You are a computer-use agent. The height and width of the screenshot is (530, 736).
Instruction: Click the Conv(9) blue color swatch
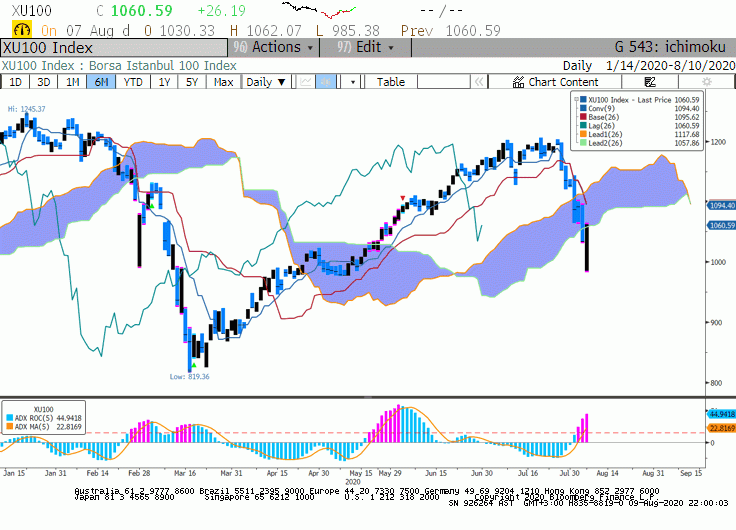583,108
